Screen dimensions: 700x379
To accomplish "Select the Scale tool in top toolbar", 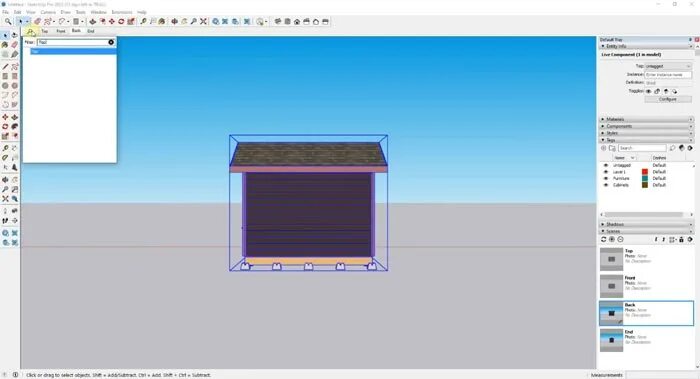I will (x=131, y=21).
